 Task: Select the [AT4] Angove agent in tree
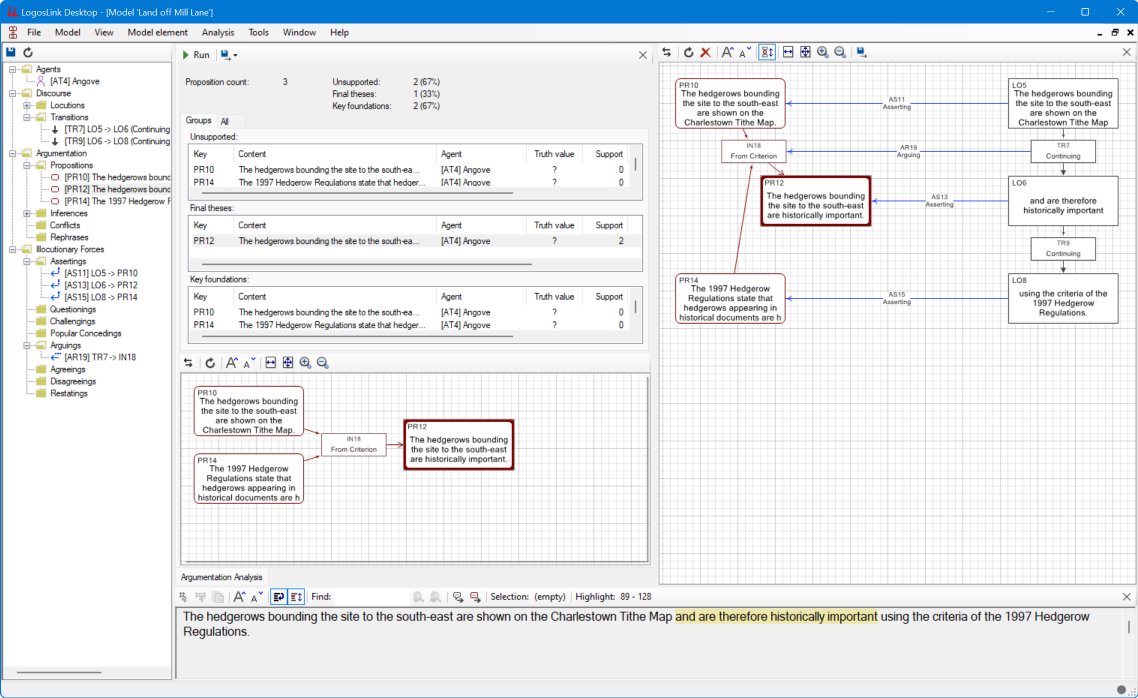tap(75, 81)
